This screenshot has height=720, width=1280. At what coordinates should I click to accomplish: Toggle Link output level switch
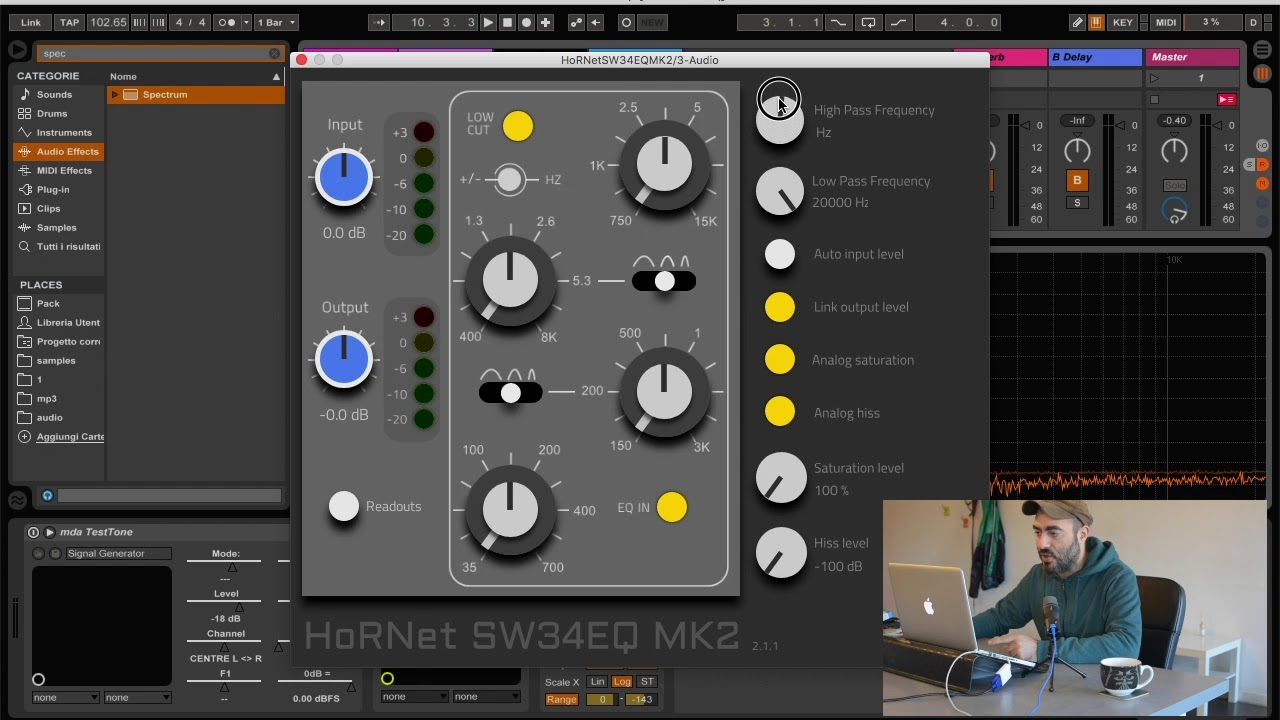780,307
